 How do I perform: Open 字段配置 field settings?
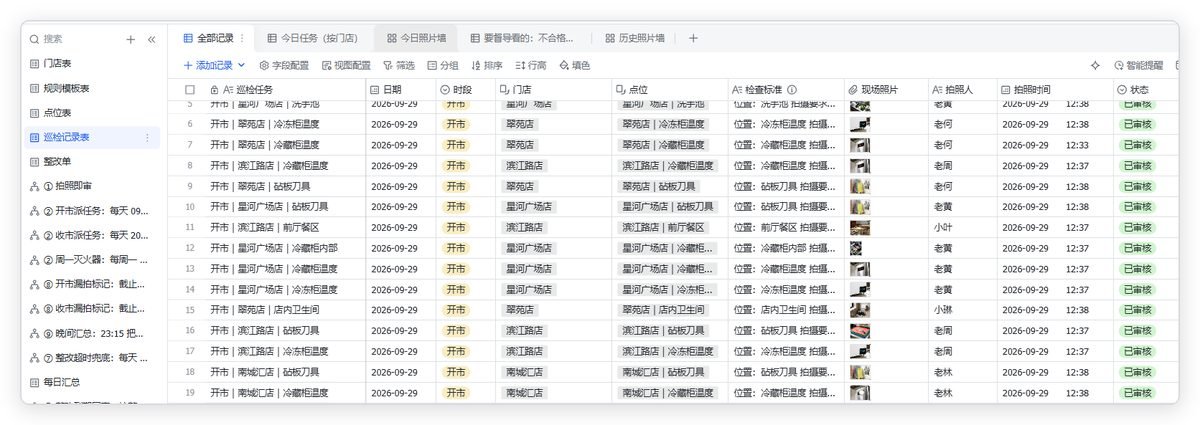[284, 65]
